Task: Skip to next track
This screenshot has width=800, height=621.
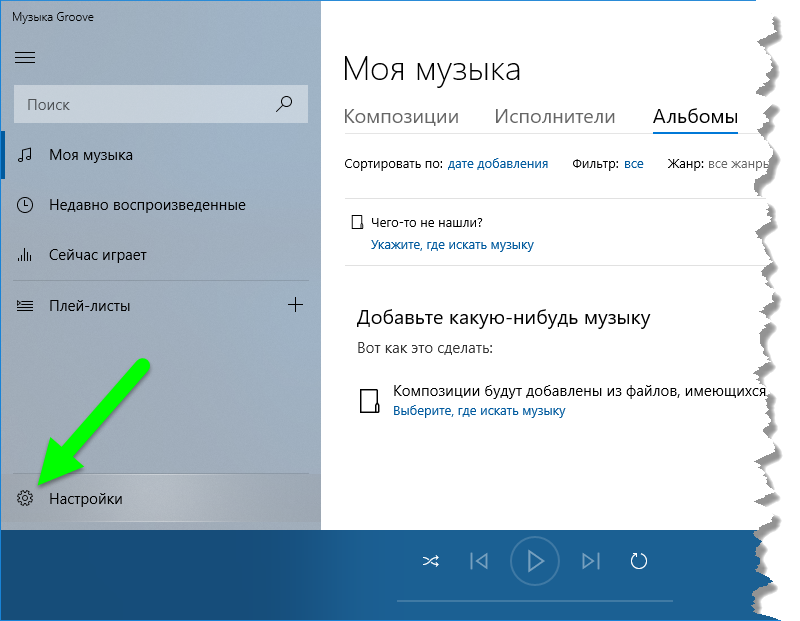Action: (591, 561)
